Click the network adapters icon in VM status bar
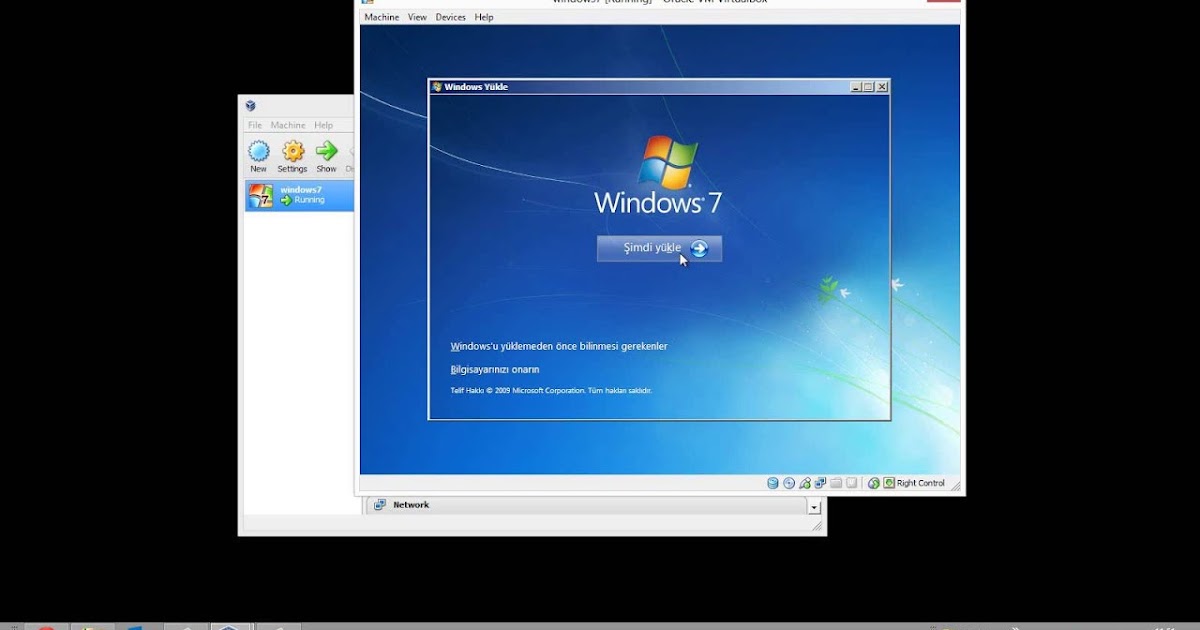 (x=820, y=483)
